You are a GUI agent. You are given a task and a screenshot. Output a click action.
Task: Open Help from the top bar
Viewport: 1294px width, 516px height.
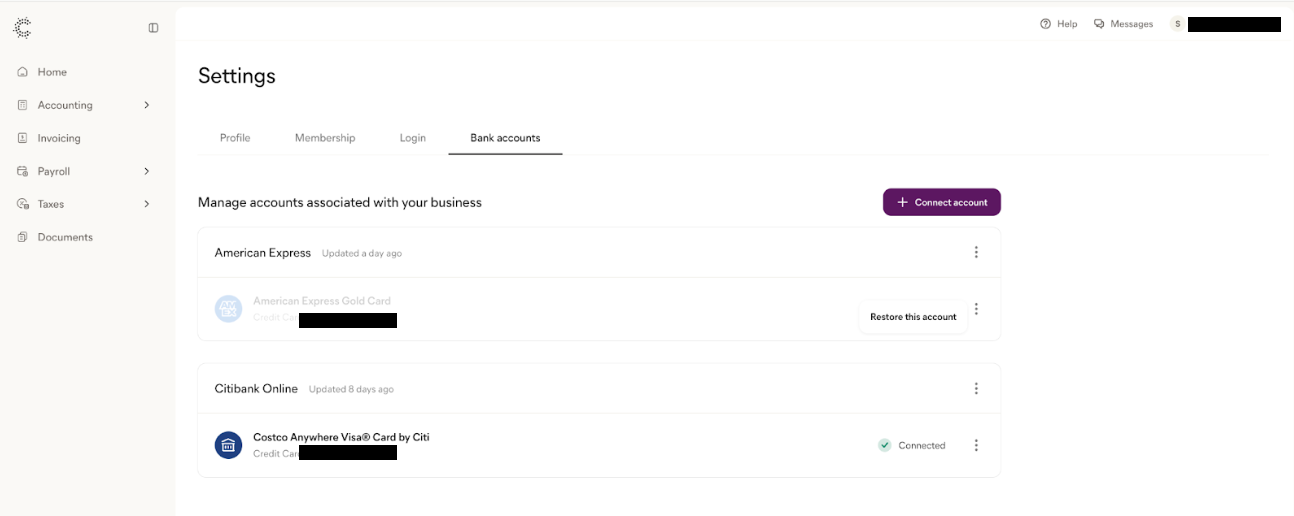tap(1058, 24)
